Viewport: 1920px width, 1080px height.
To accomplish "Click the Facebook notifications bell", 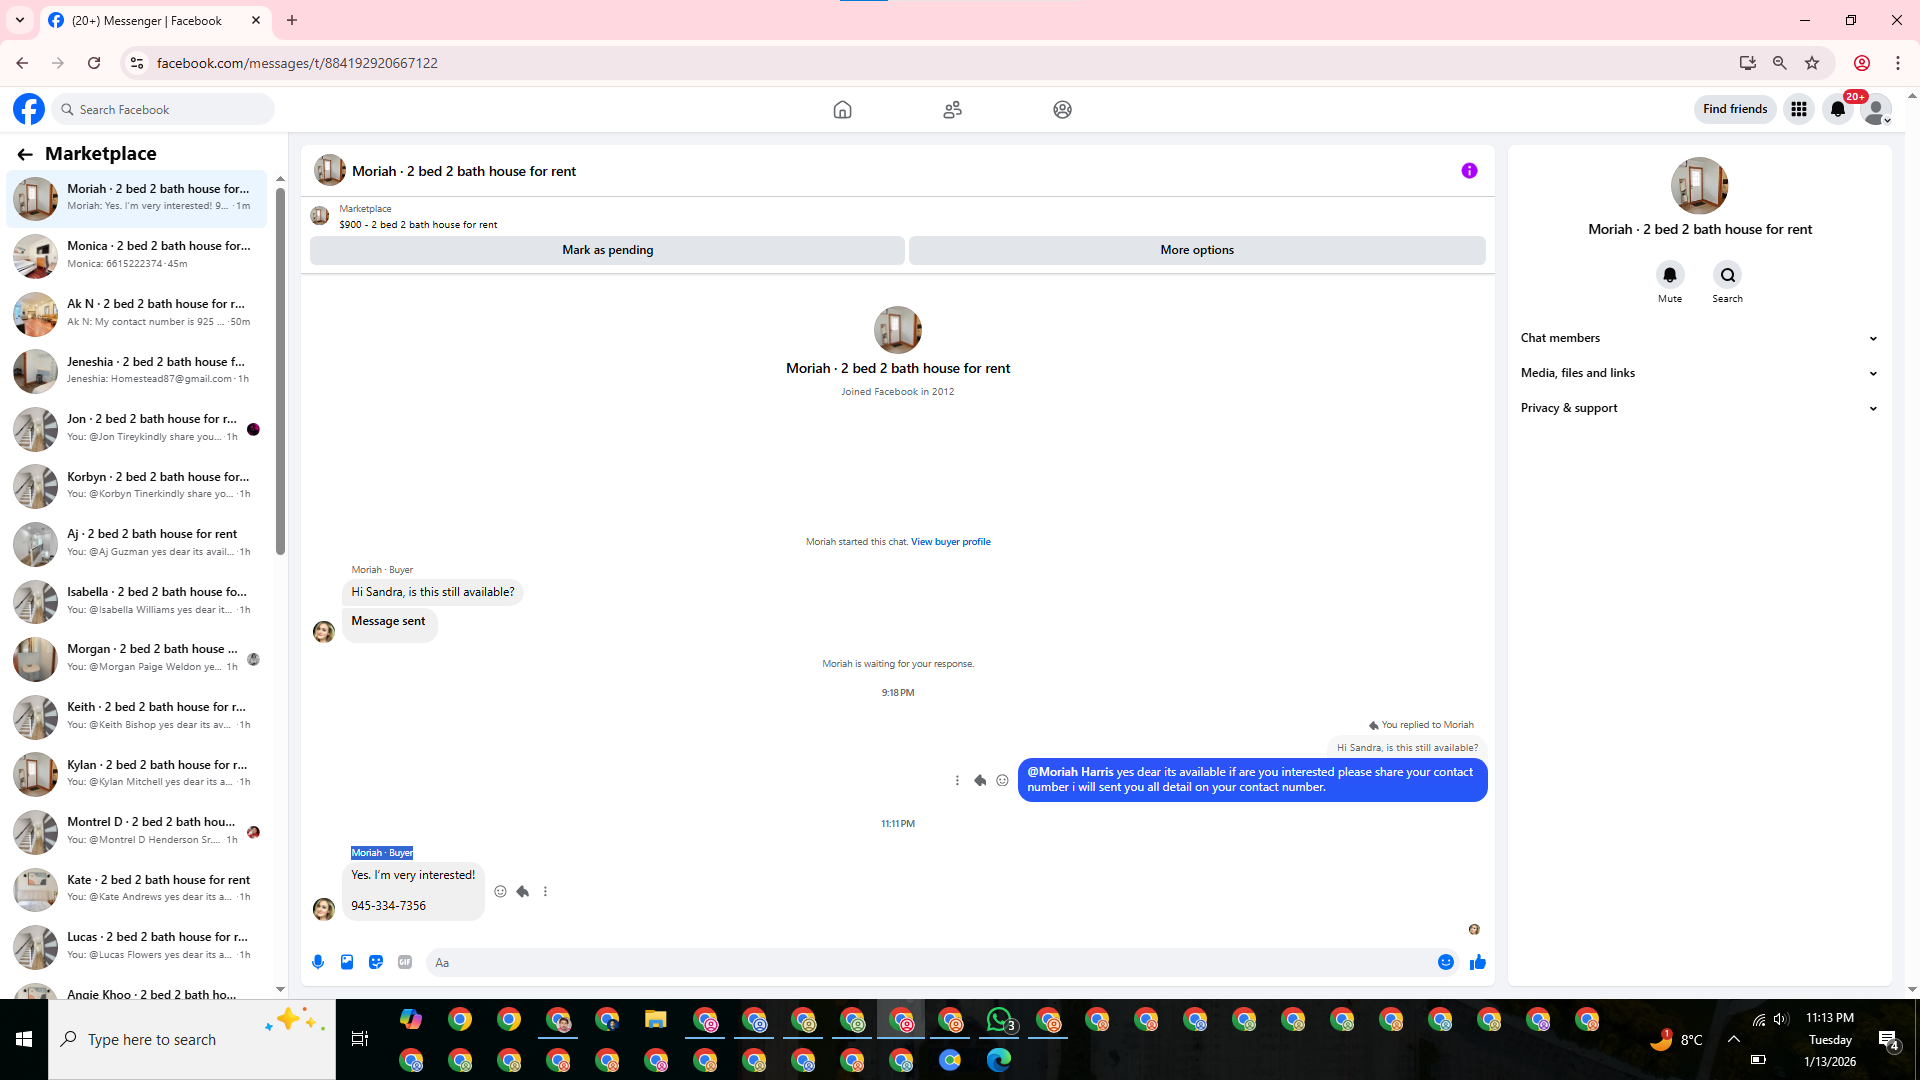I will (1837, 110).
